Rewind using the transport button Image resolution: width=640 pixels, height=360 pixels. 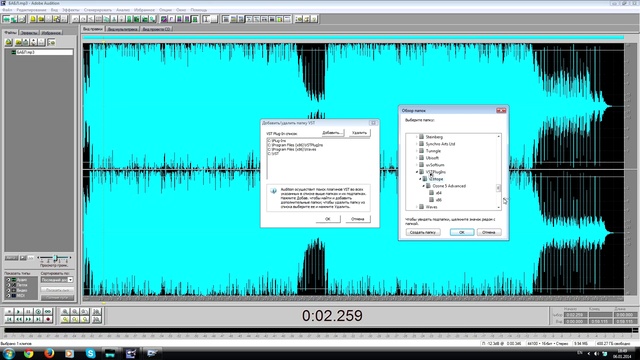coord(19,319)
